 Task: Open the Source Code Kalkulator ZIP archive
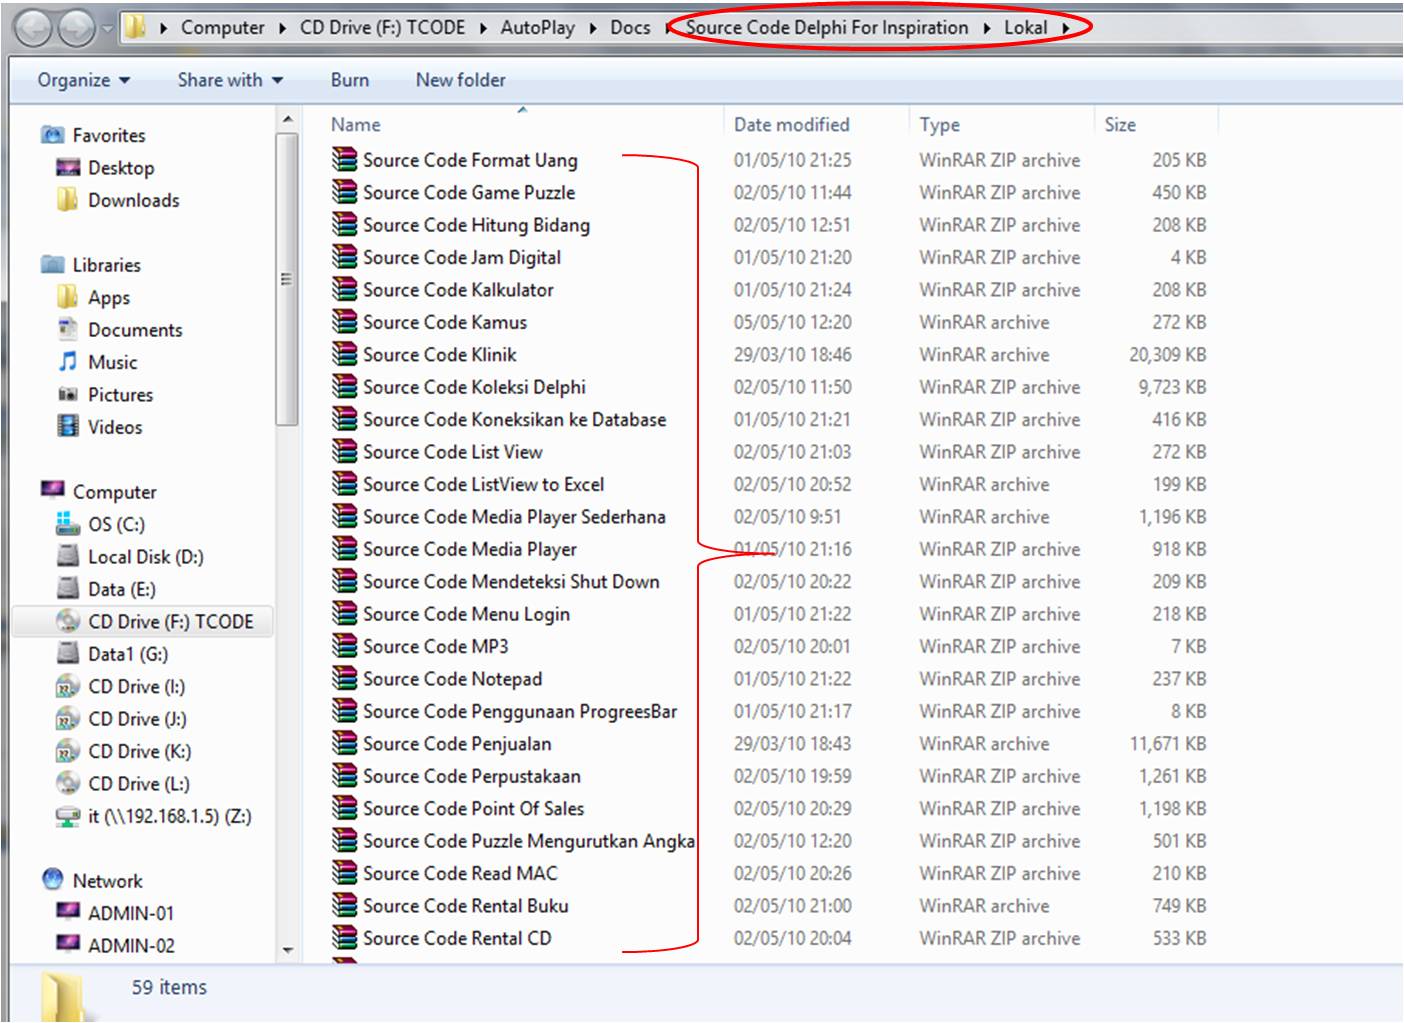pos(458,290)
